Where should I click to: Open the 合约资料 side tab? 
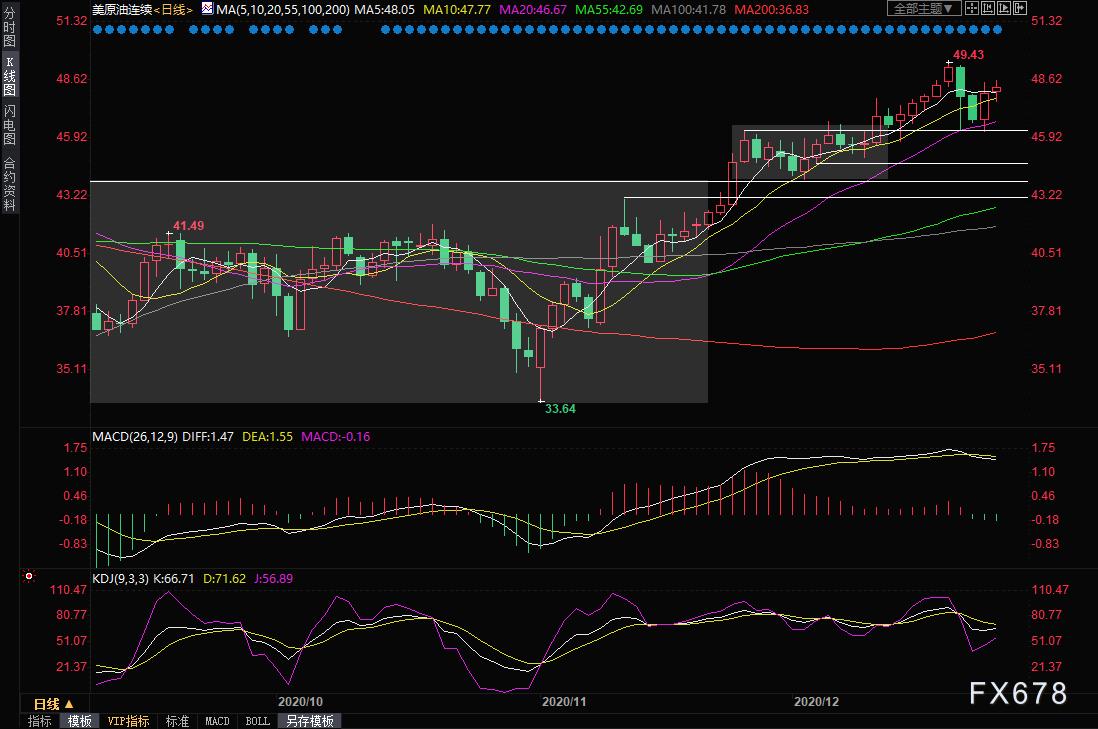(9, 183)
